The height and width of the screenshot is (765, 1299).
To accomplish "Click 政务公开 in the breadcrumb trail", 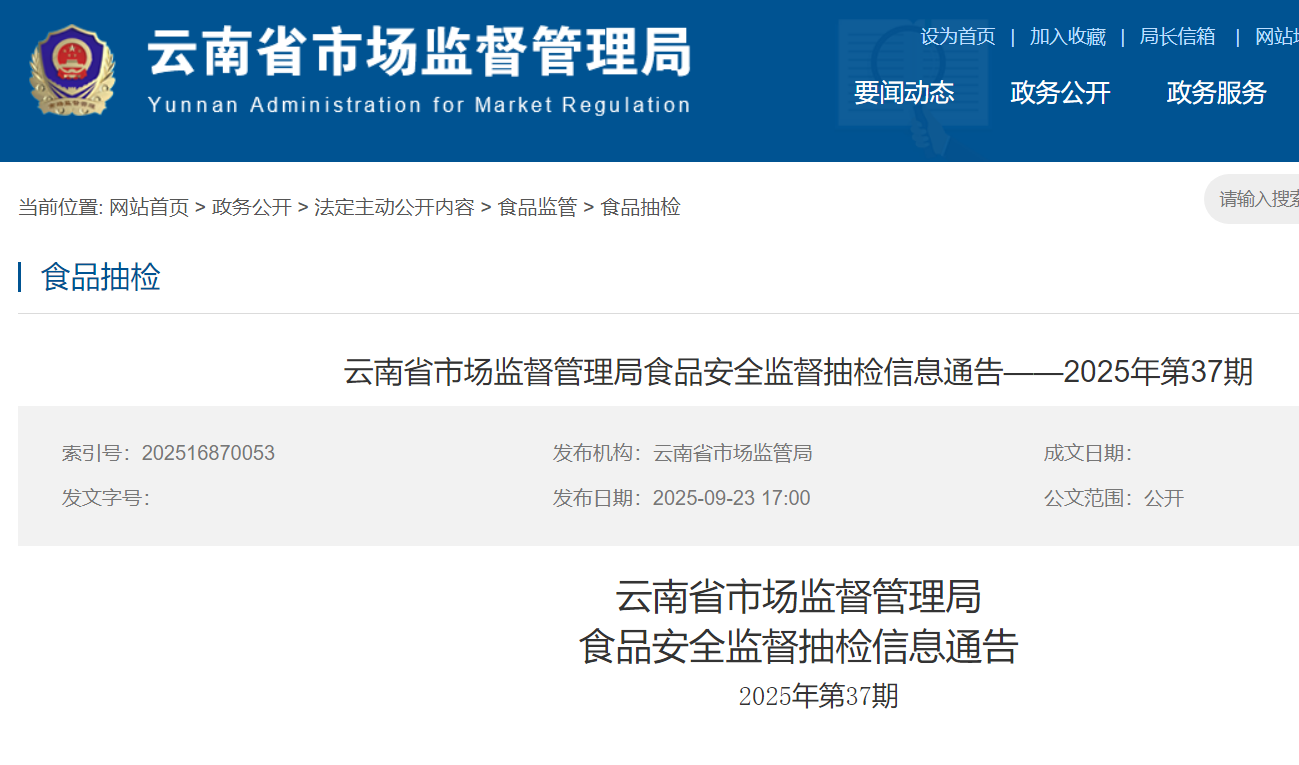I will (x=251, y=207).
